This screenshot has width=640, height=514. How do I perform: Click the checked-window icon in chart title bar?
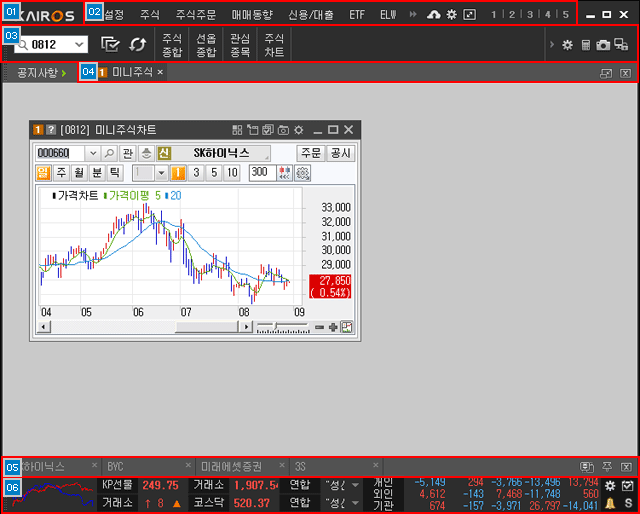click(268, 130)
